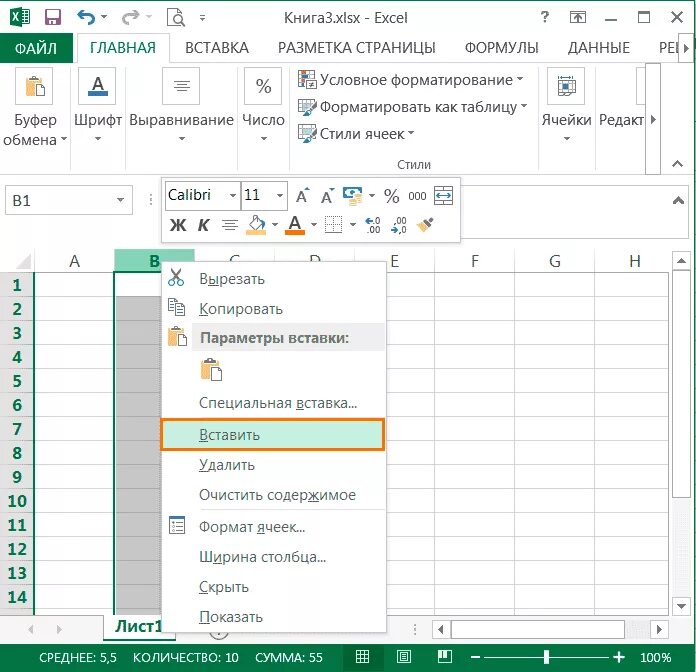Click the Save disk icon in quick access toolbar

[x=53, y=17]
